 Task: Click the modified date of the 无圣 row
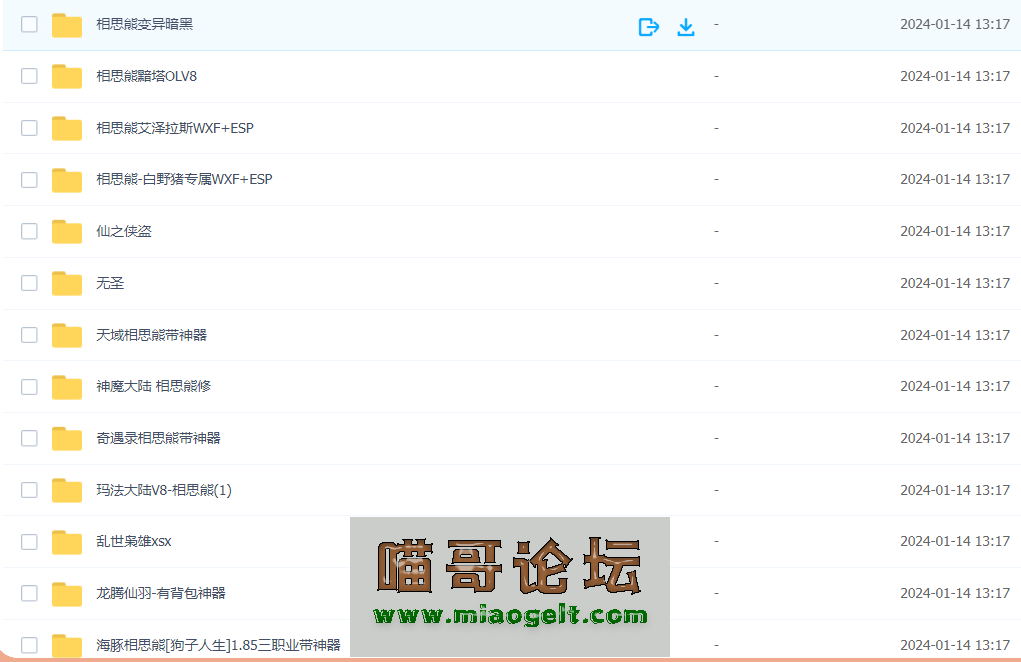coord(954,283)
